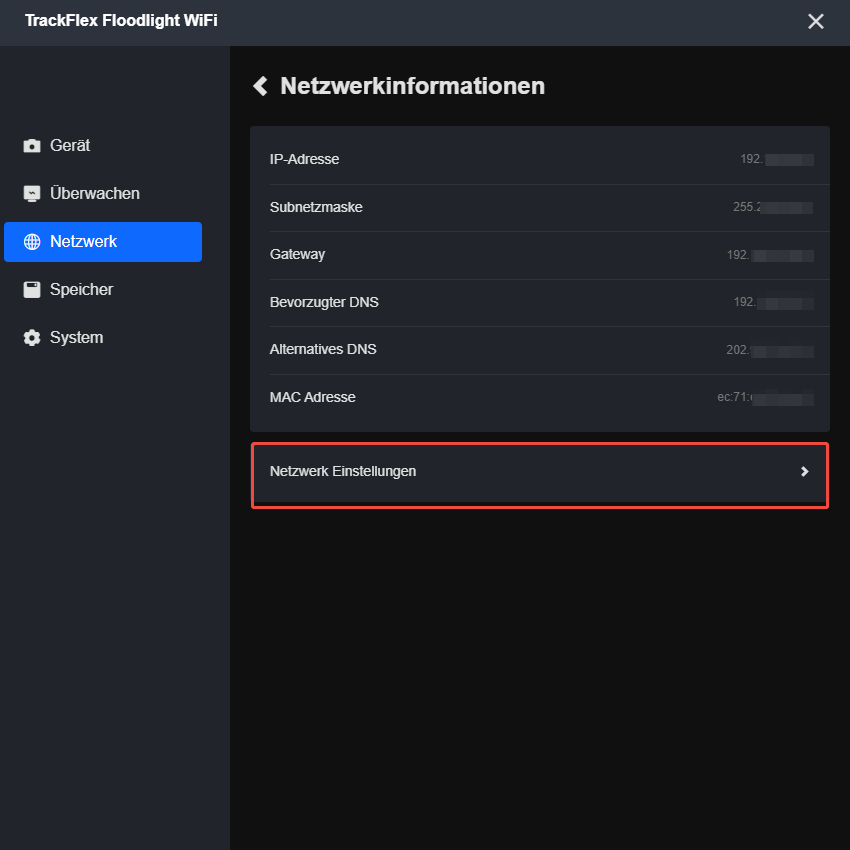Go to the System section

[103, 338]
